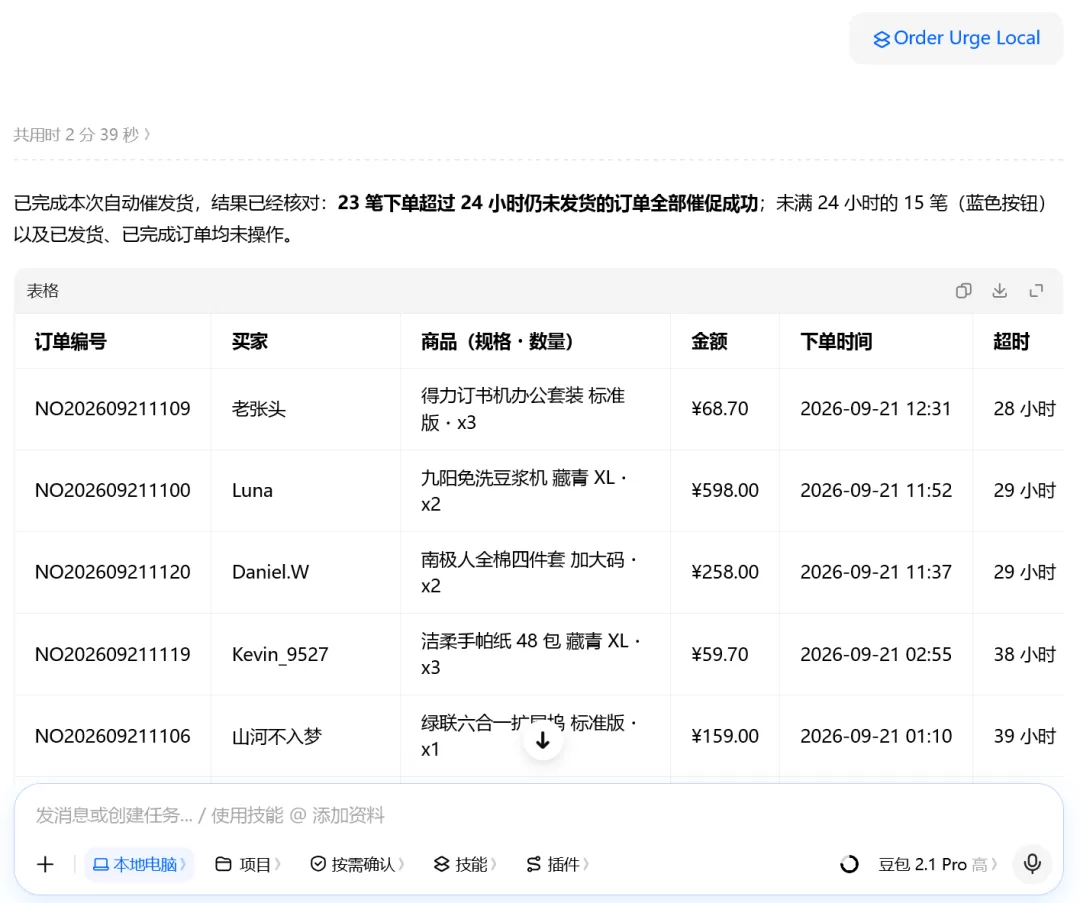This screenshot has width=1080, height=903.
Task: Click buyer name 山河不入梦
Action: pyautogui.click(x=277, y=736)
